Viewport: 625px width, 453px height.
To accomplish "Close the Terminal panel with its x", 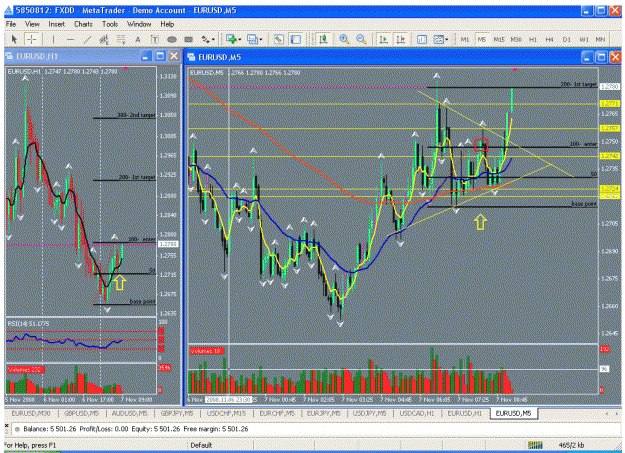I will (x=6, y=426).
